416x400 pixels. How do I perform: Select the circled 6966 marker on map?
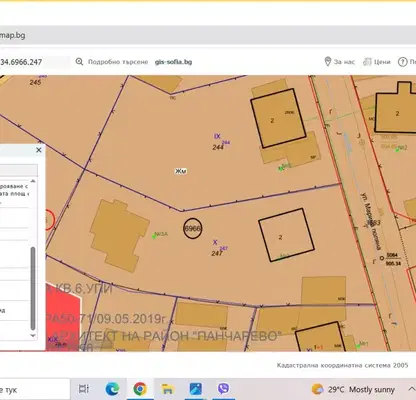point(192,228)
